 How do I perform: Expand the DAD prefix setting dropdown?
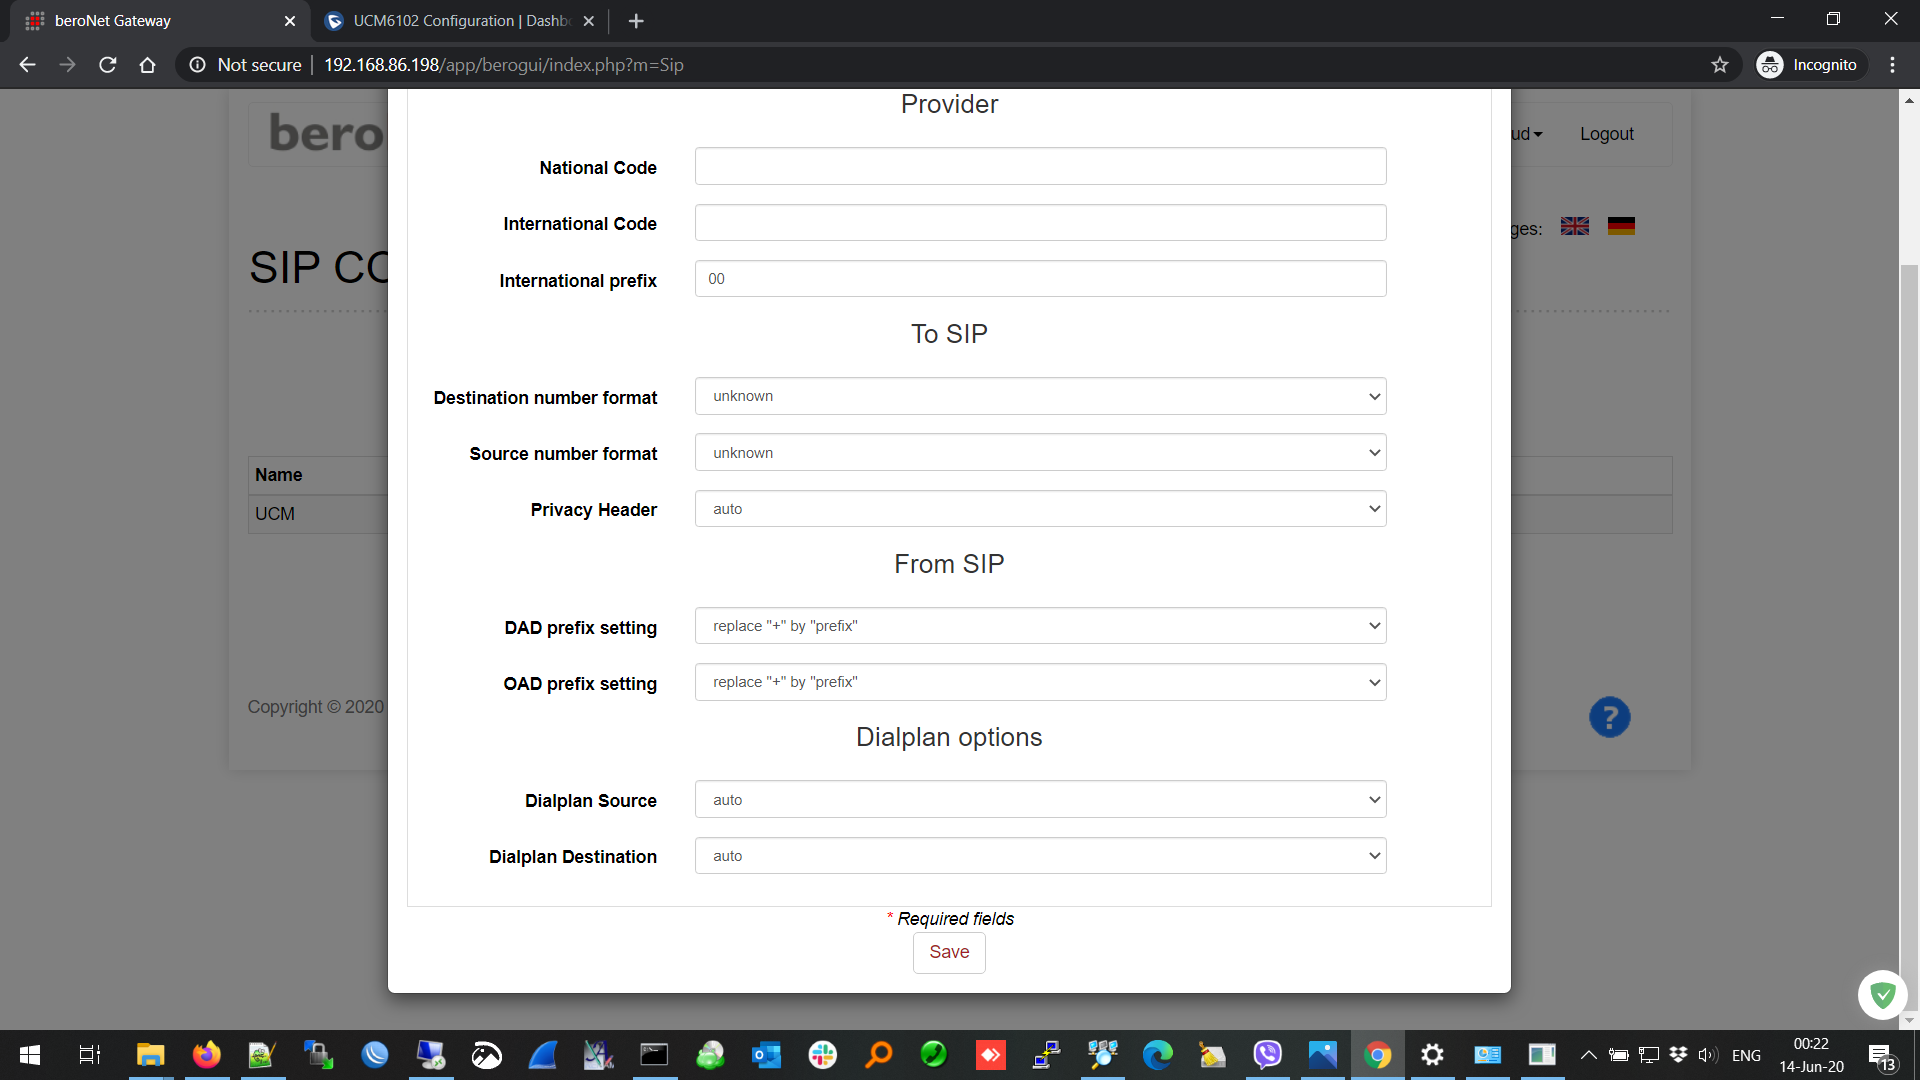pos(1040,626)
